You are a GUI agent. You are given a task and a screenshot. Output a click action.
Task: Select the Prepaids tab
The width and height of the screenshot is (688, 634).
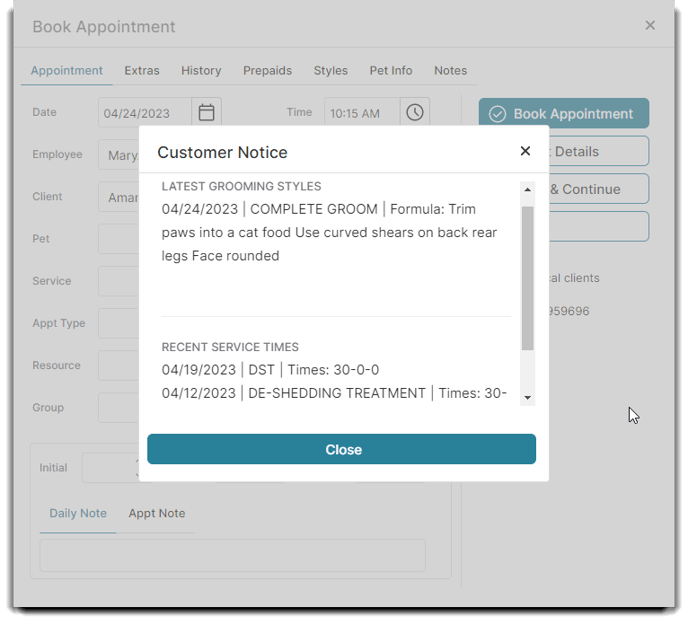coord(267,71)
